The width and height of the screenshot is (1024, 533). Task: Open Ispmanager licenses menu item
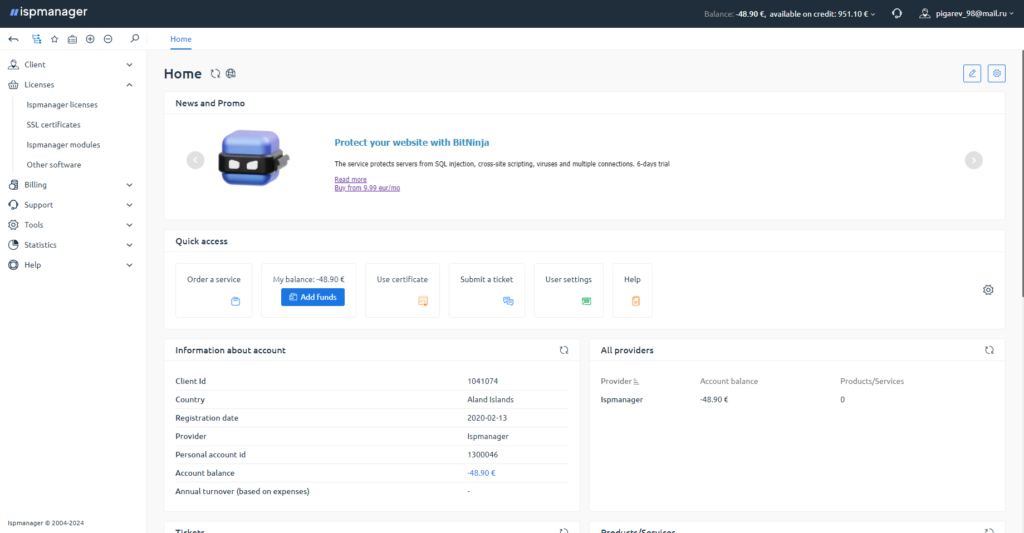click(x=62, y=105)
